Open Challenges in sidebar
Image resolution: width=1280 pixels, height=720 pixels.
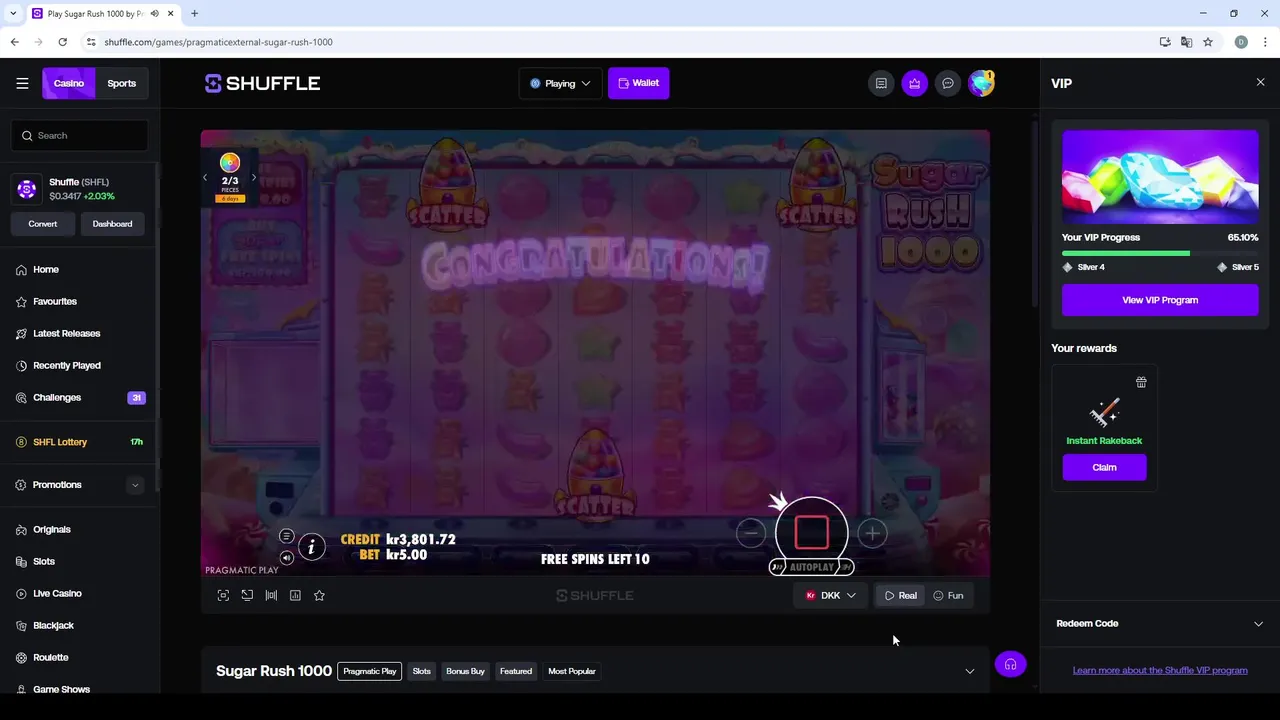coord(57,397)
